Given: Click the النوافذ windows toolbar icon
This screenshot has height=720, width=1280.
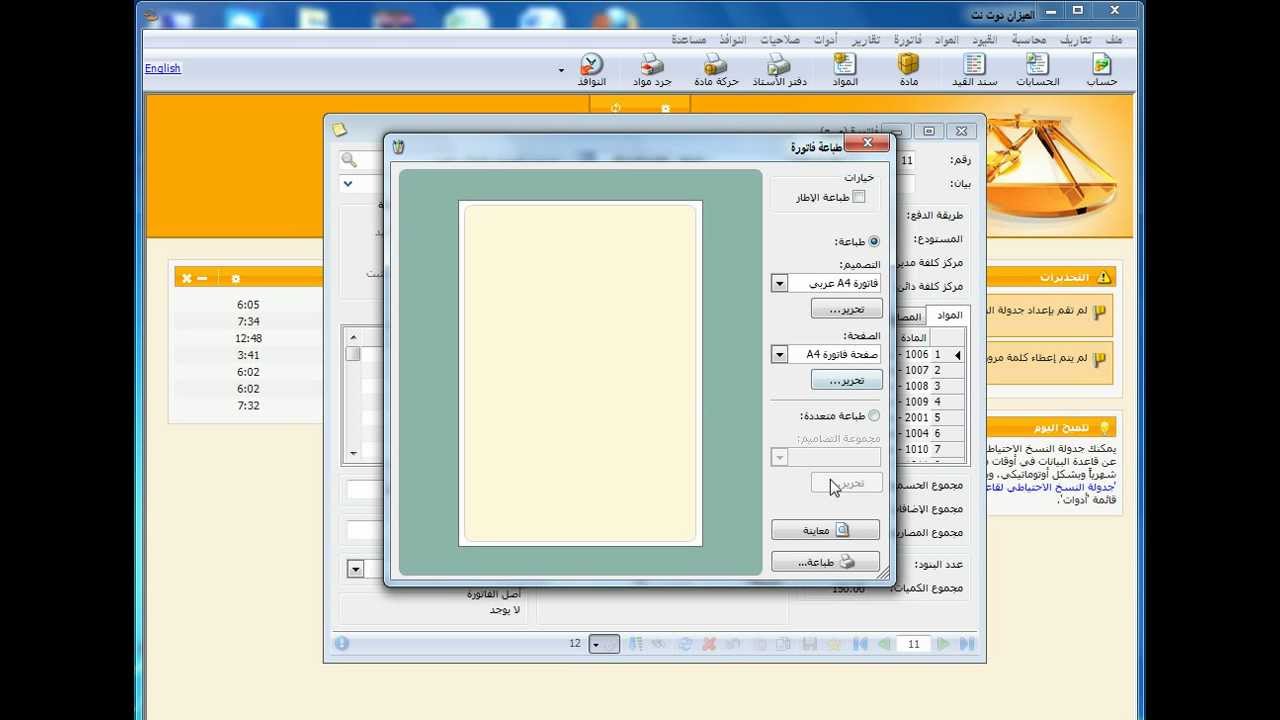Looking at the screenshot, I should 592,70.
